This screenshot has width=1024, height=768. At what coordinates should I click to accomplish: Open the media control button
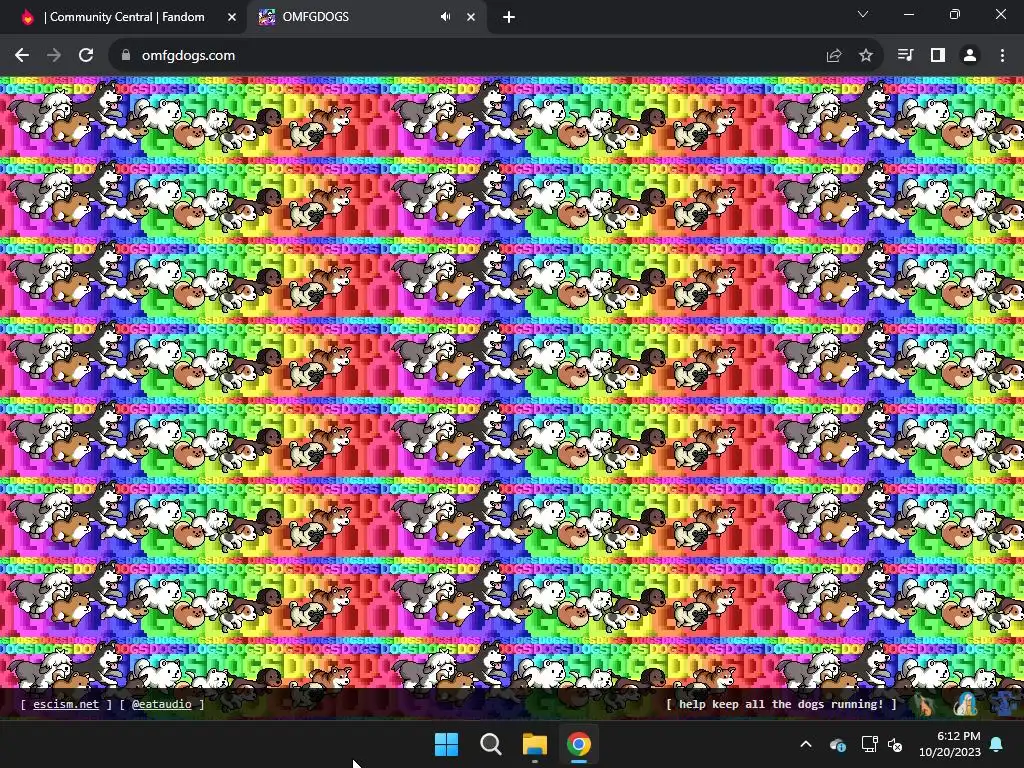click(x=905, y=56)
